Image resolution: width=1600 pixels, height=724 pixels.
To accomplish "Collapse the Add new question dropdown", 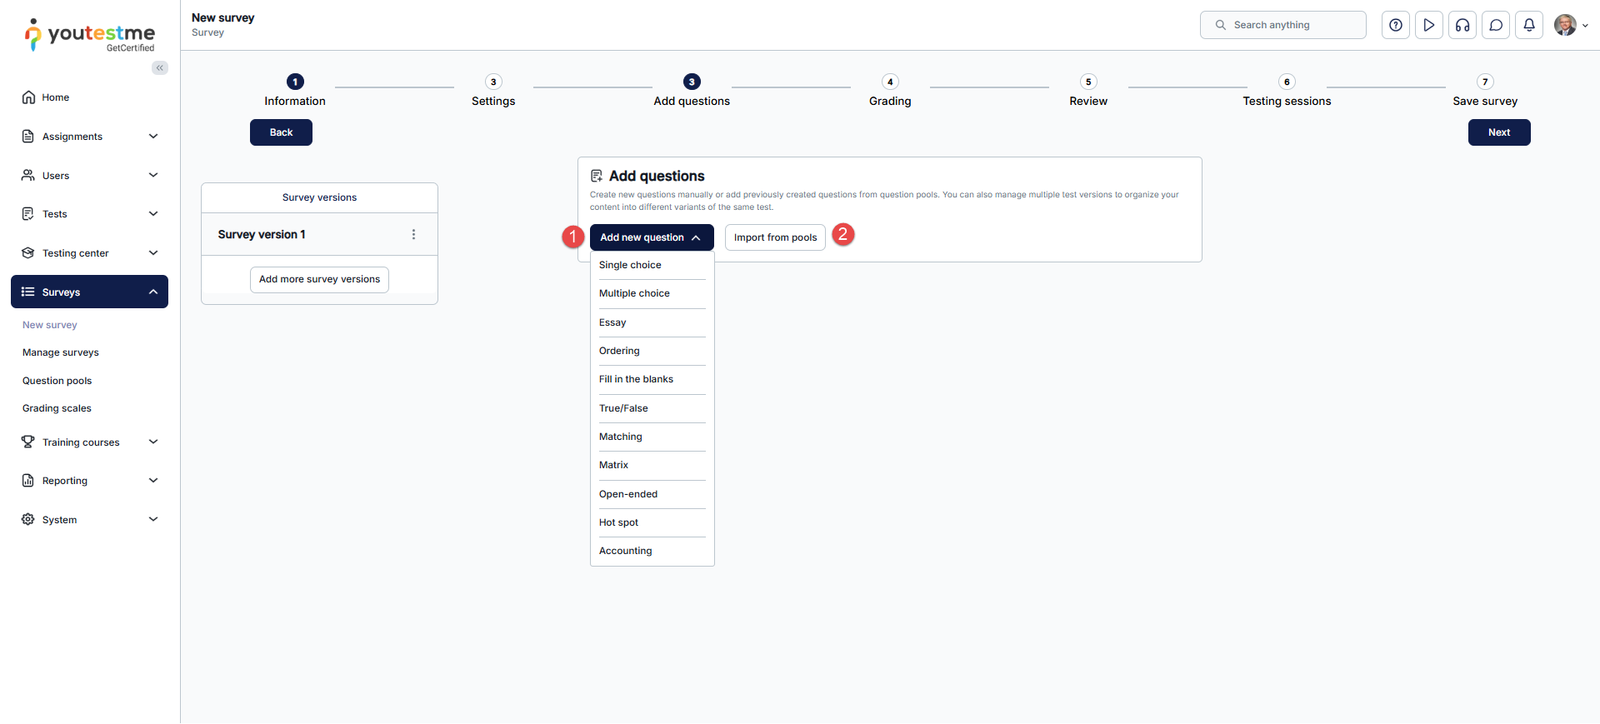I will (651, 238).
